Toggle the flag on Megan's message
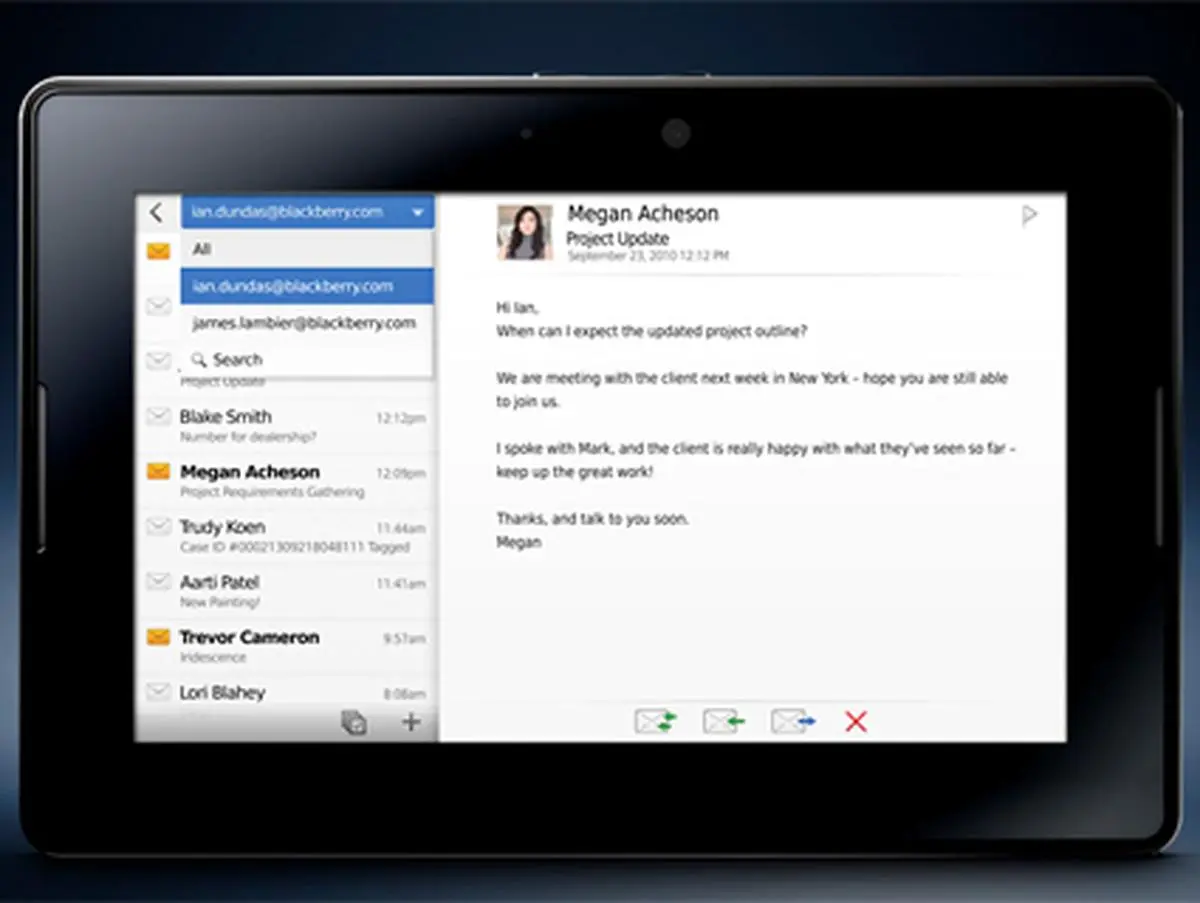 (x=1029, y=215)
